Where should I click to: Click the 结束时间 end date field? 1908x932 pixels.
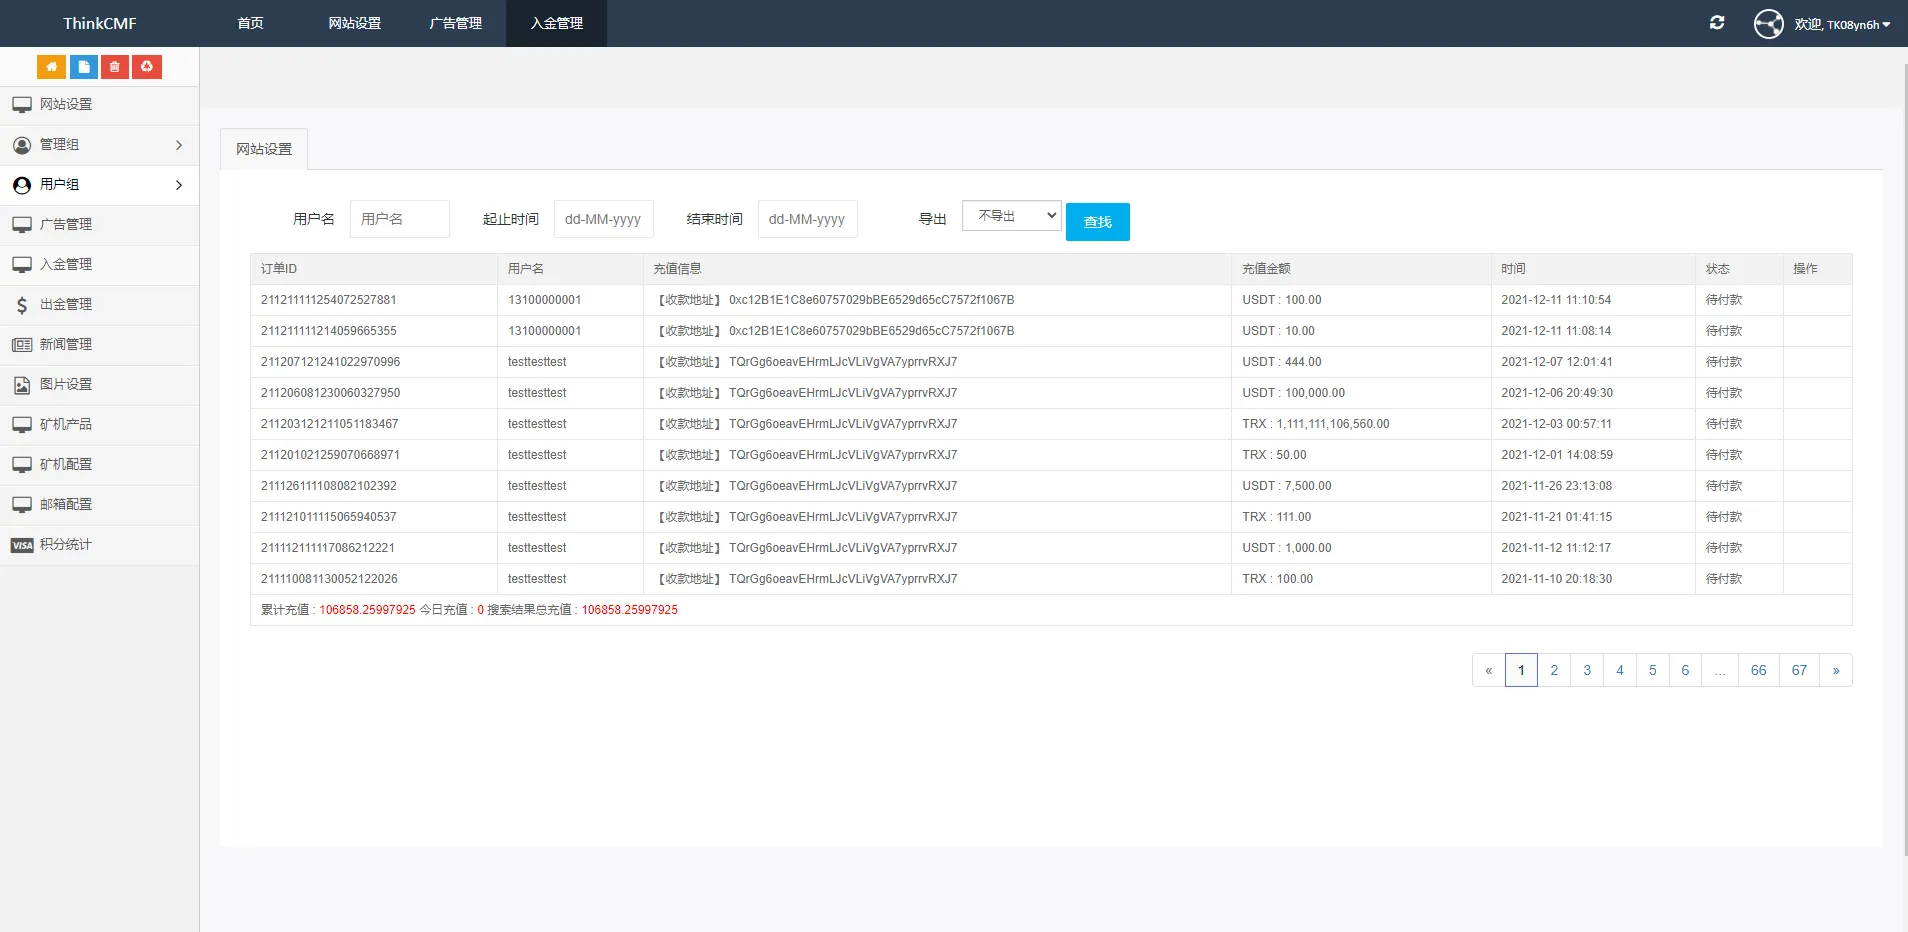[x=807, y=219]
